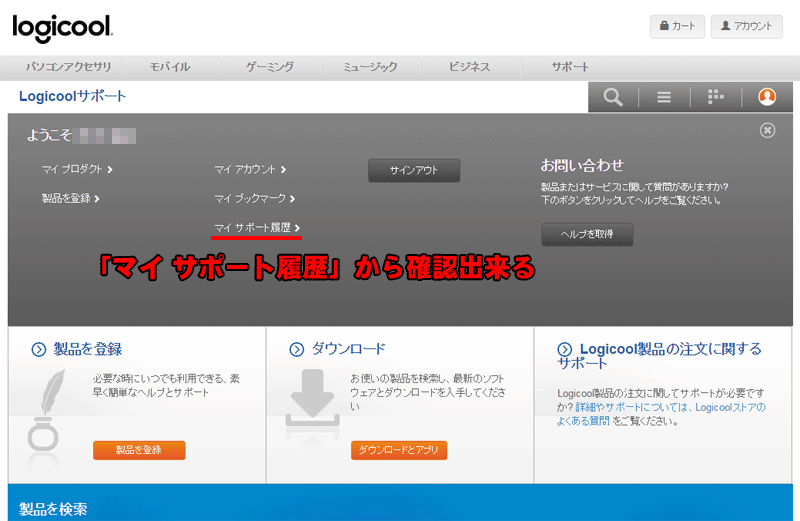Click the ヘルプを取得 button
Viewport: 800px width, 521px height.
587,234
